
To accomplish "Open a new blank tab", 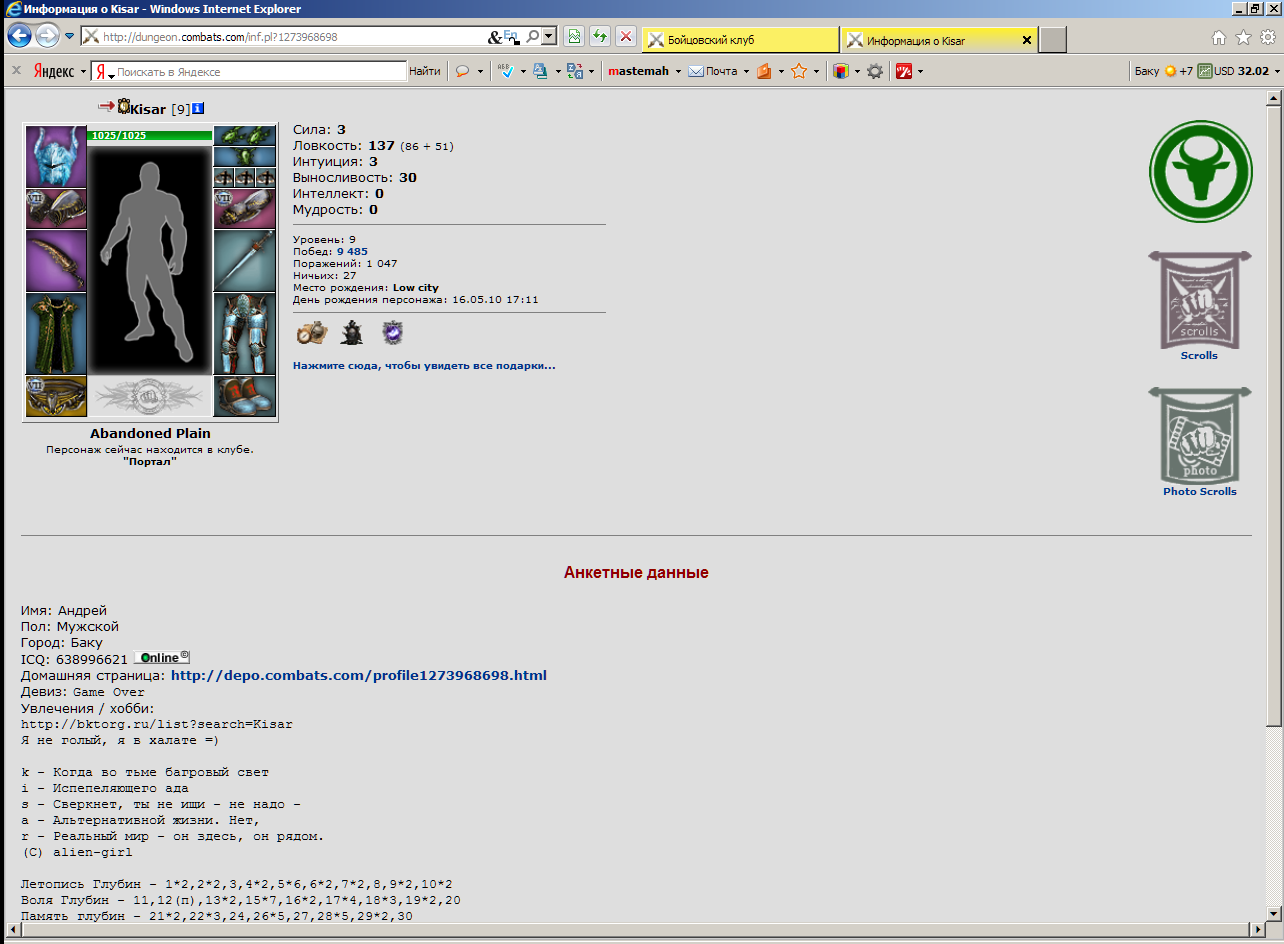I will [1053, 40].
